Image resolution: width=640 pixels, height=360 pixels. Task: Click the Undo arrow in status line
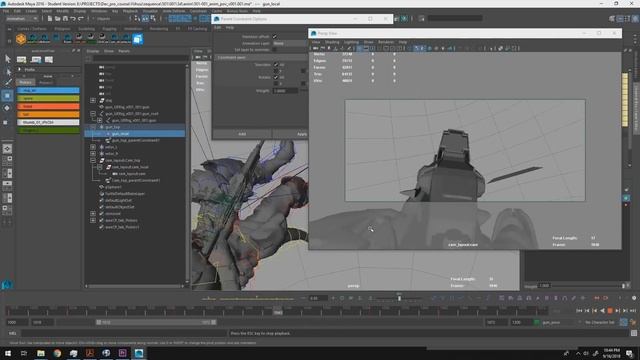click(73, 18)
